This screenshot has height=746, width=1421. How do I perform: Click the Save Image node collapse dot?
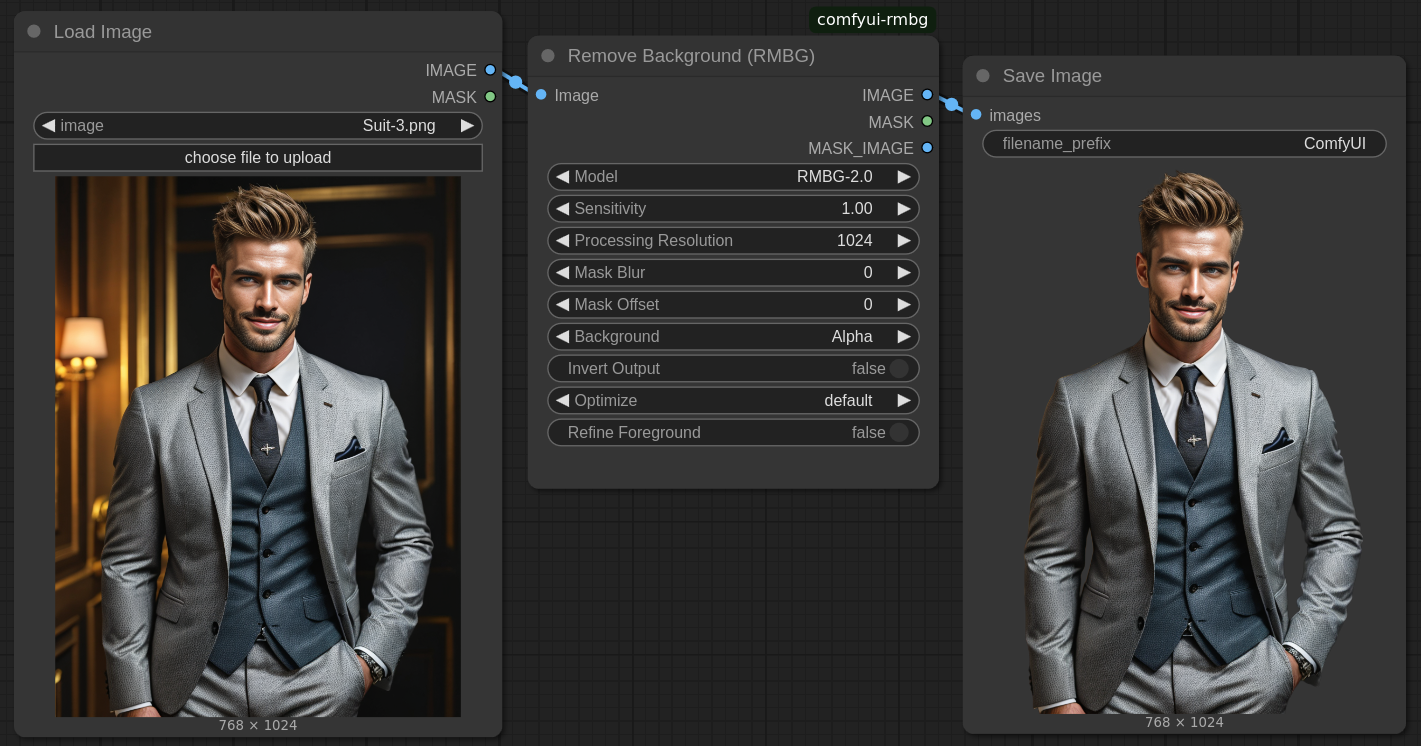983,76
